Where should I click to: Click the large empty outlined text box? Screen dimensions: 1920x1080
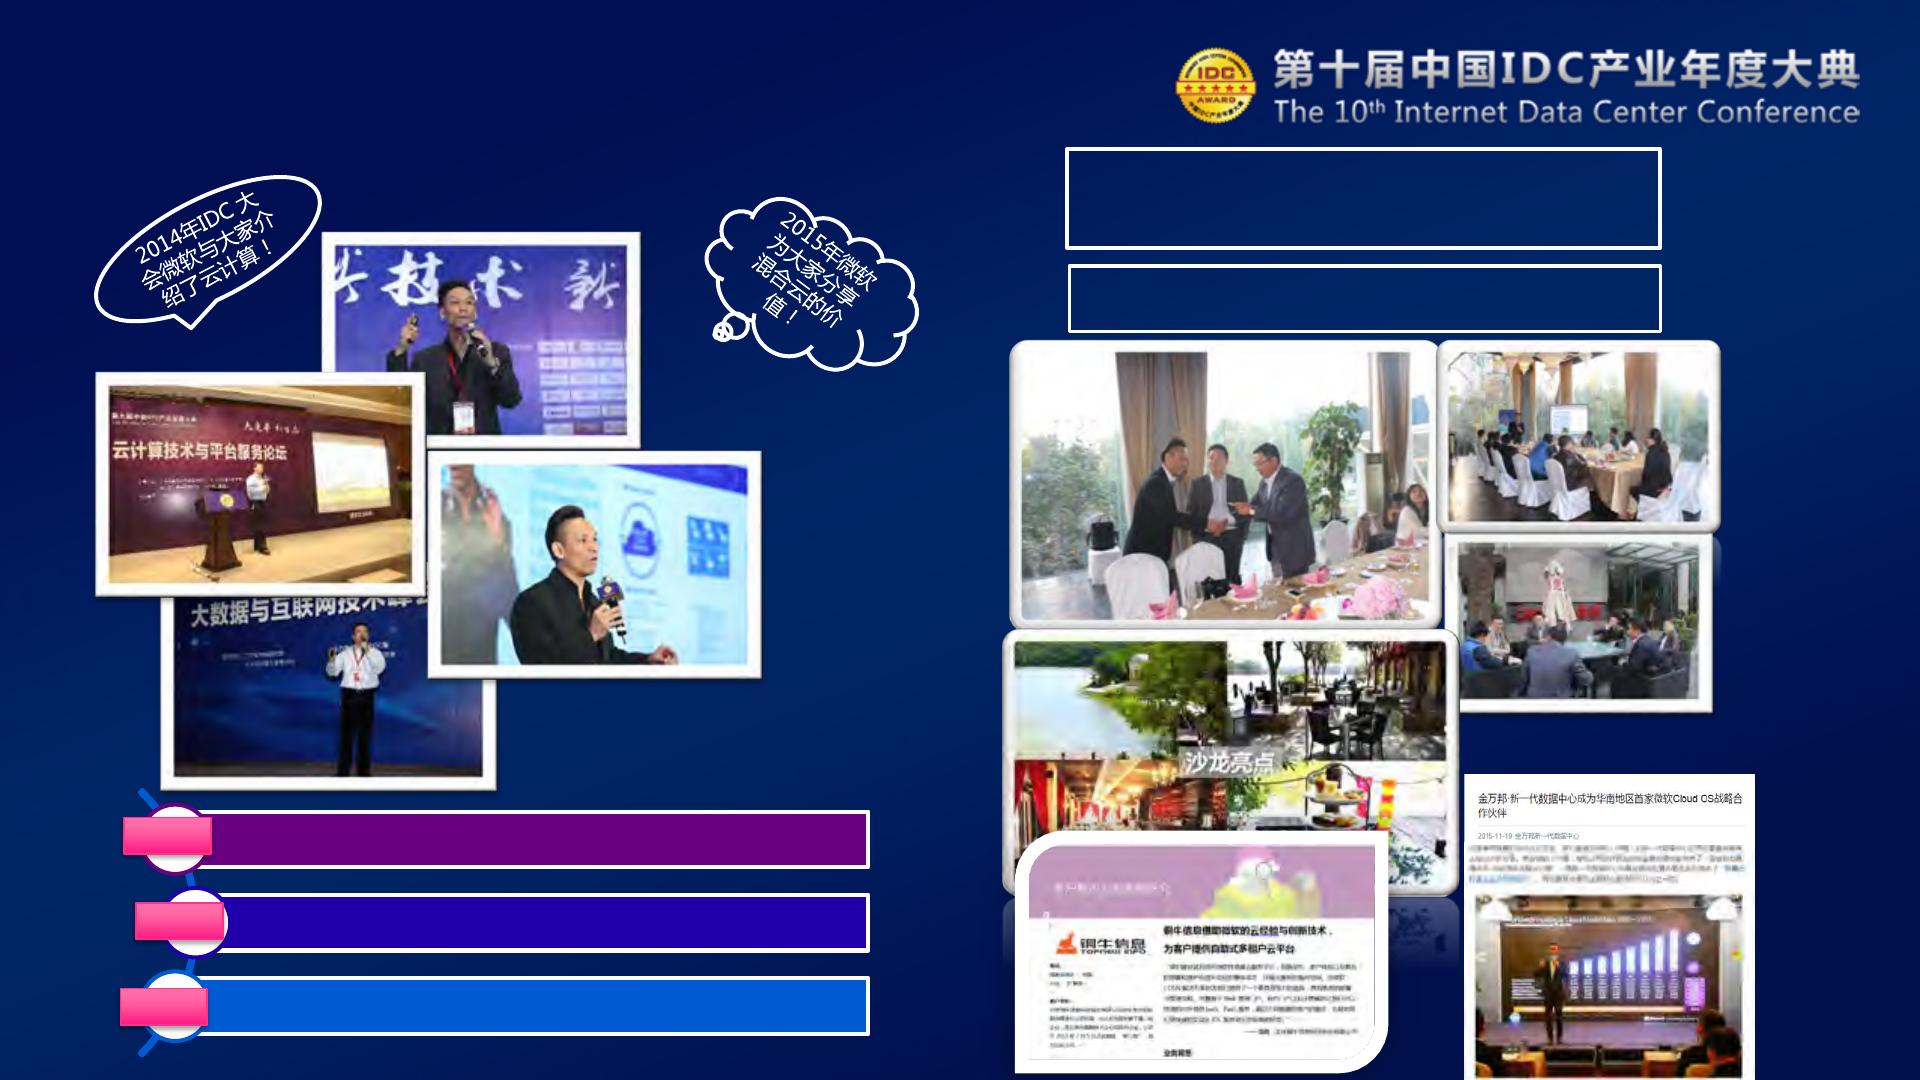click(1363, 198)
